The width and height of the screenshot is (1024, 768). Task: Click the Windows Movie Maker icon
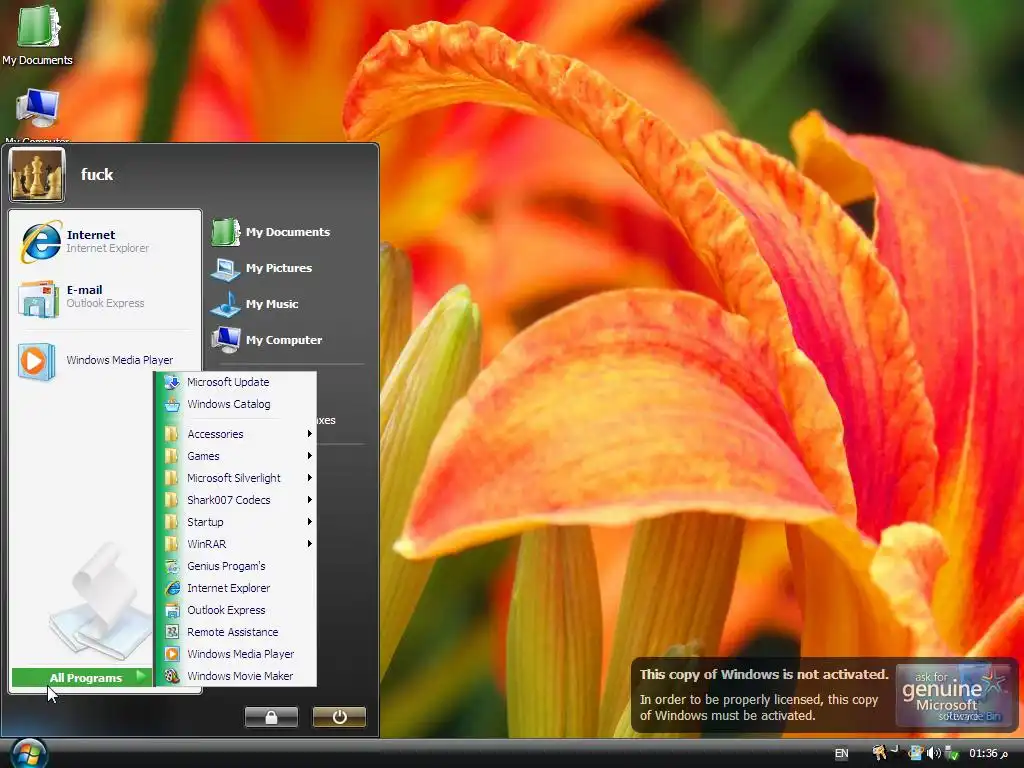point(172,677)
